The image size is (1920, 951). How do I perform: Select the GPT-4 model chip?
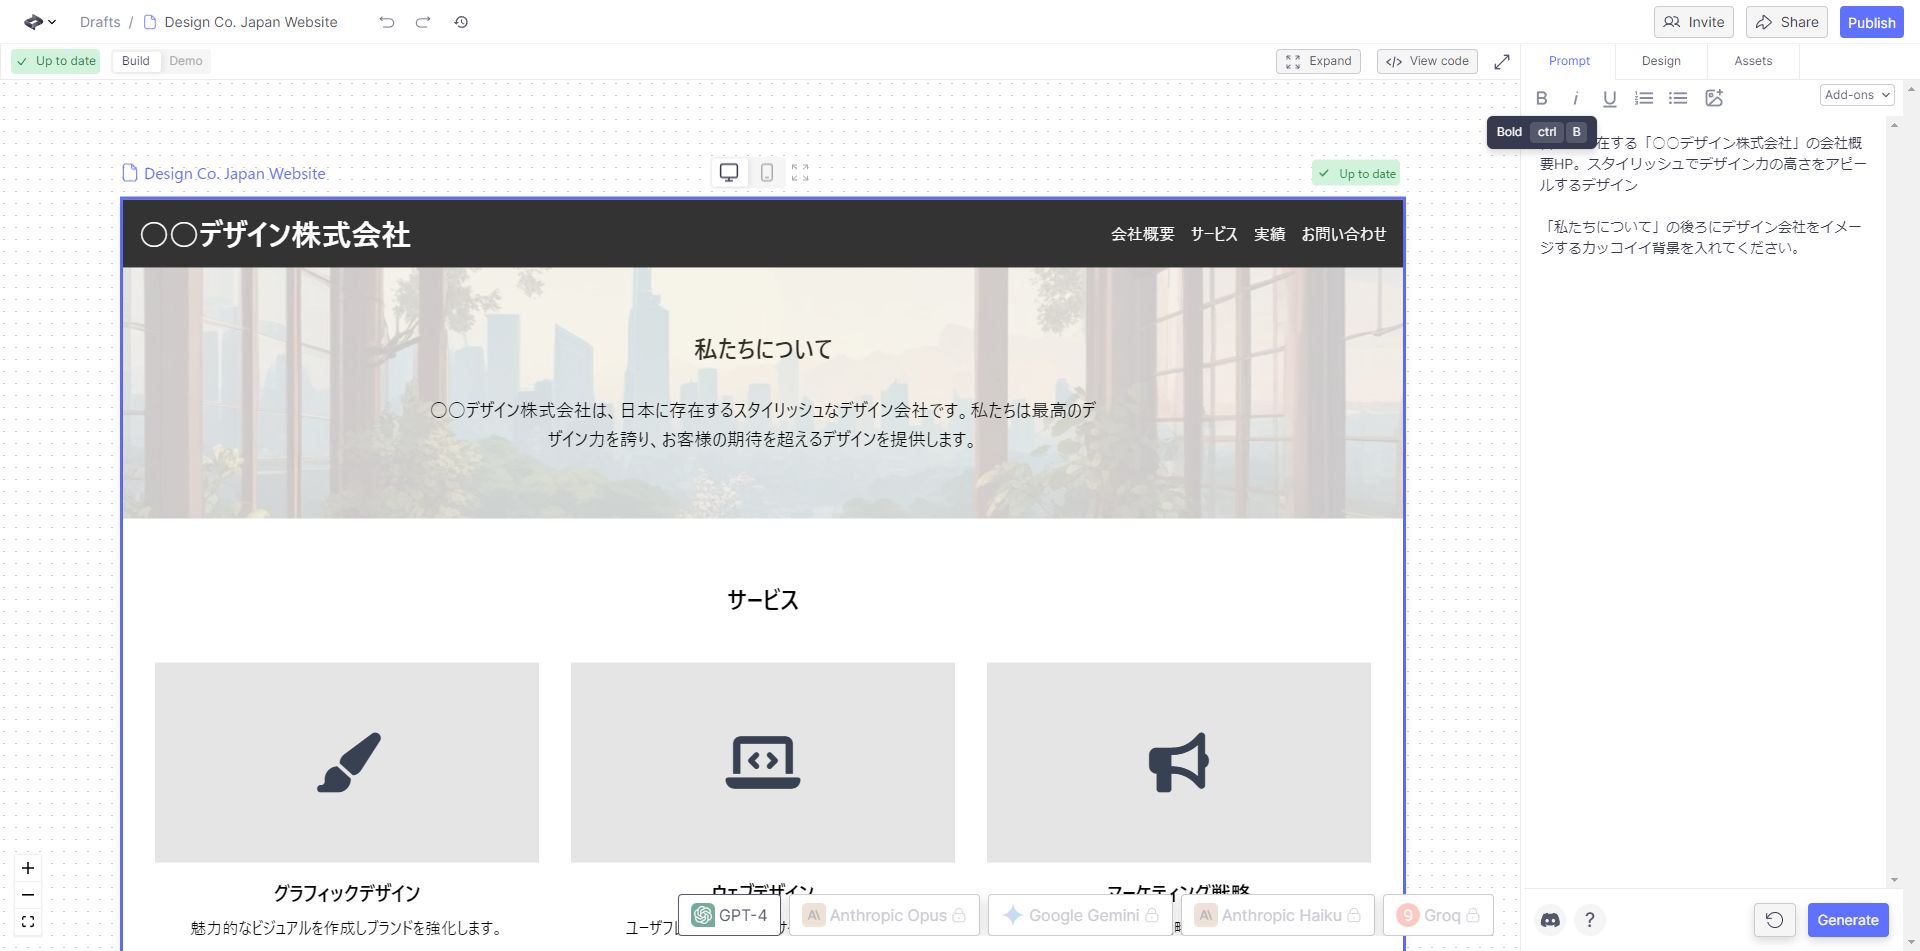pos(729,914)
